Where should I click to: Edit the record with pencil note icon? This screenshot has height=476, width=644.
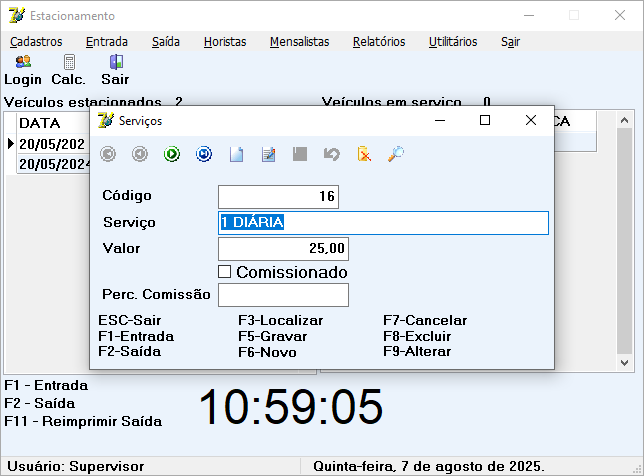click(268, 154)
